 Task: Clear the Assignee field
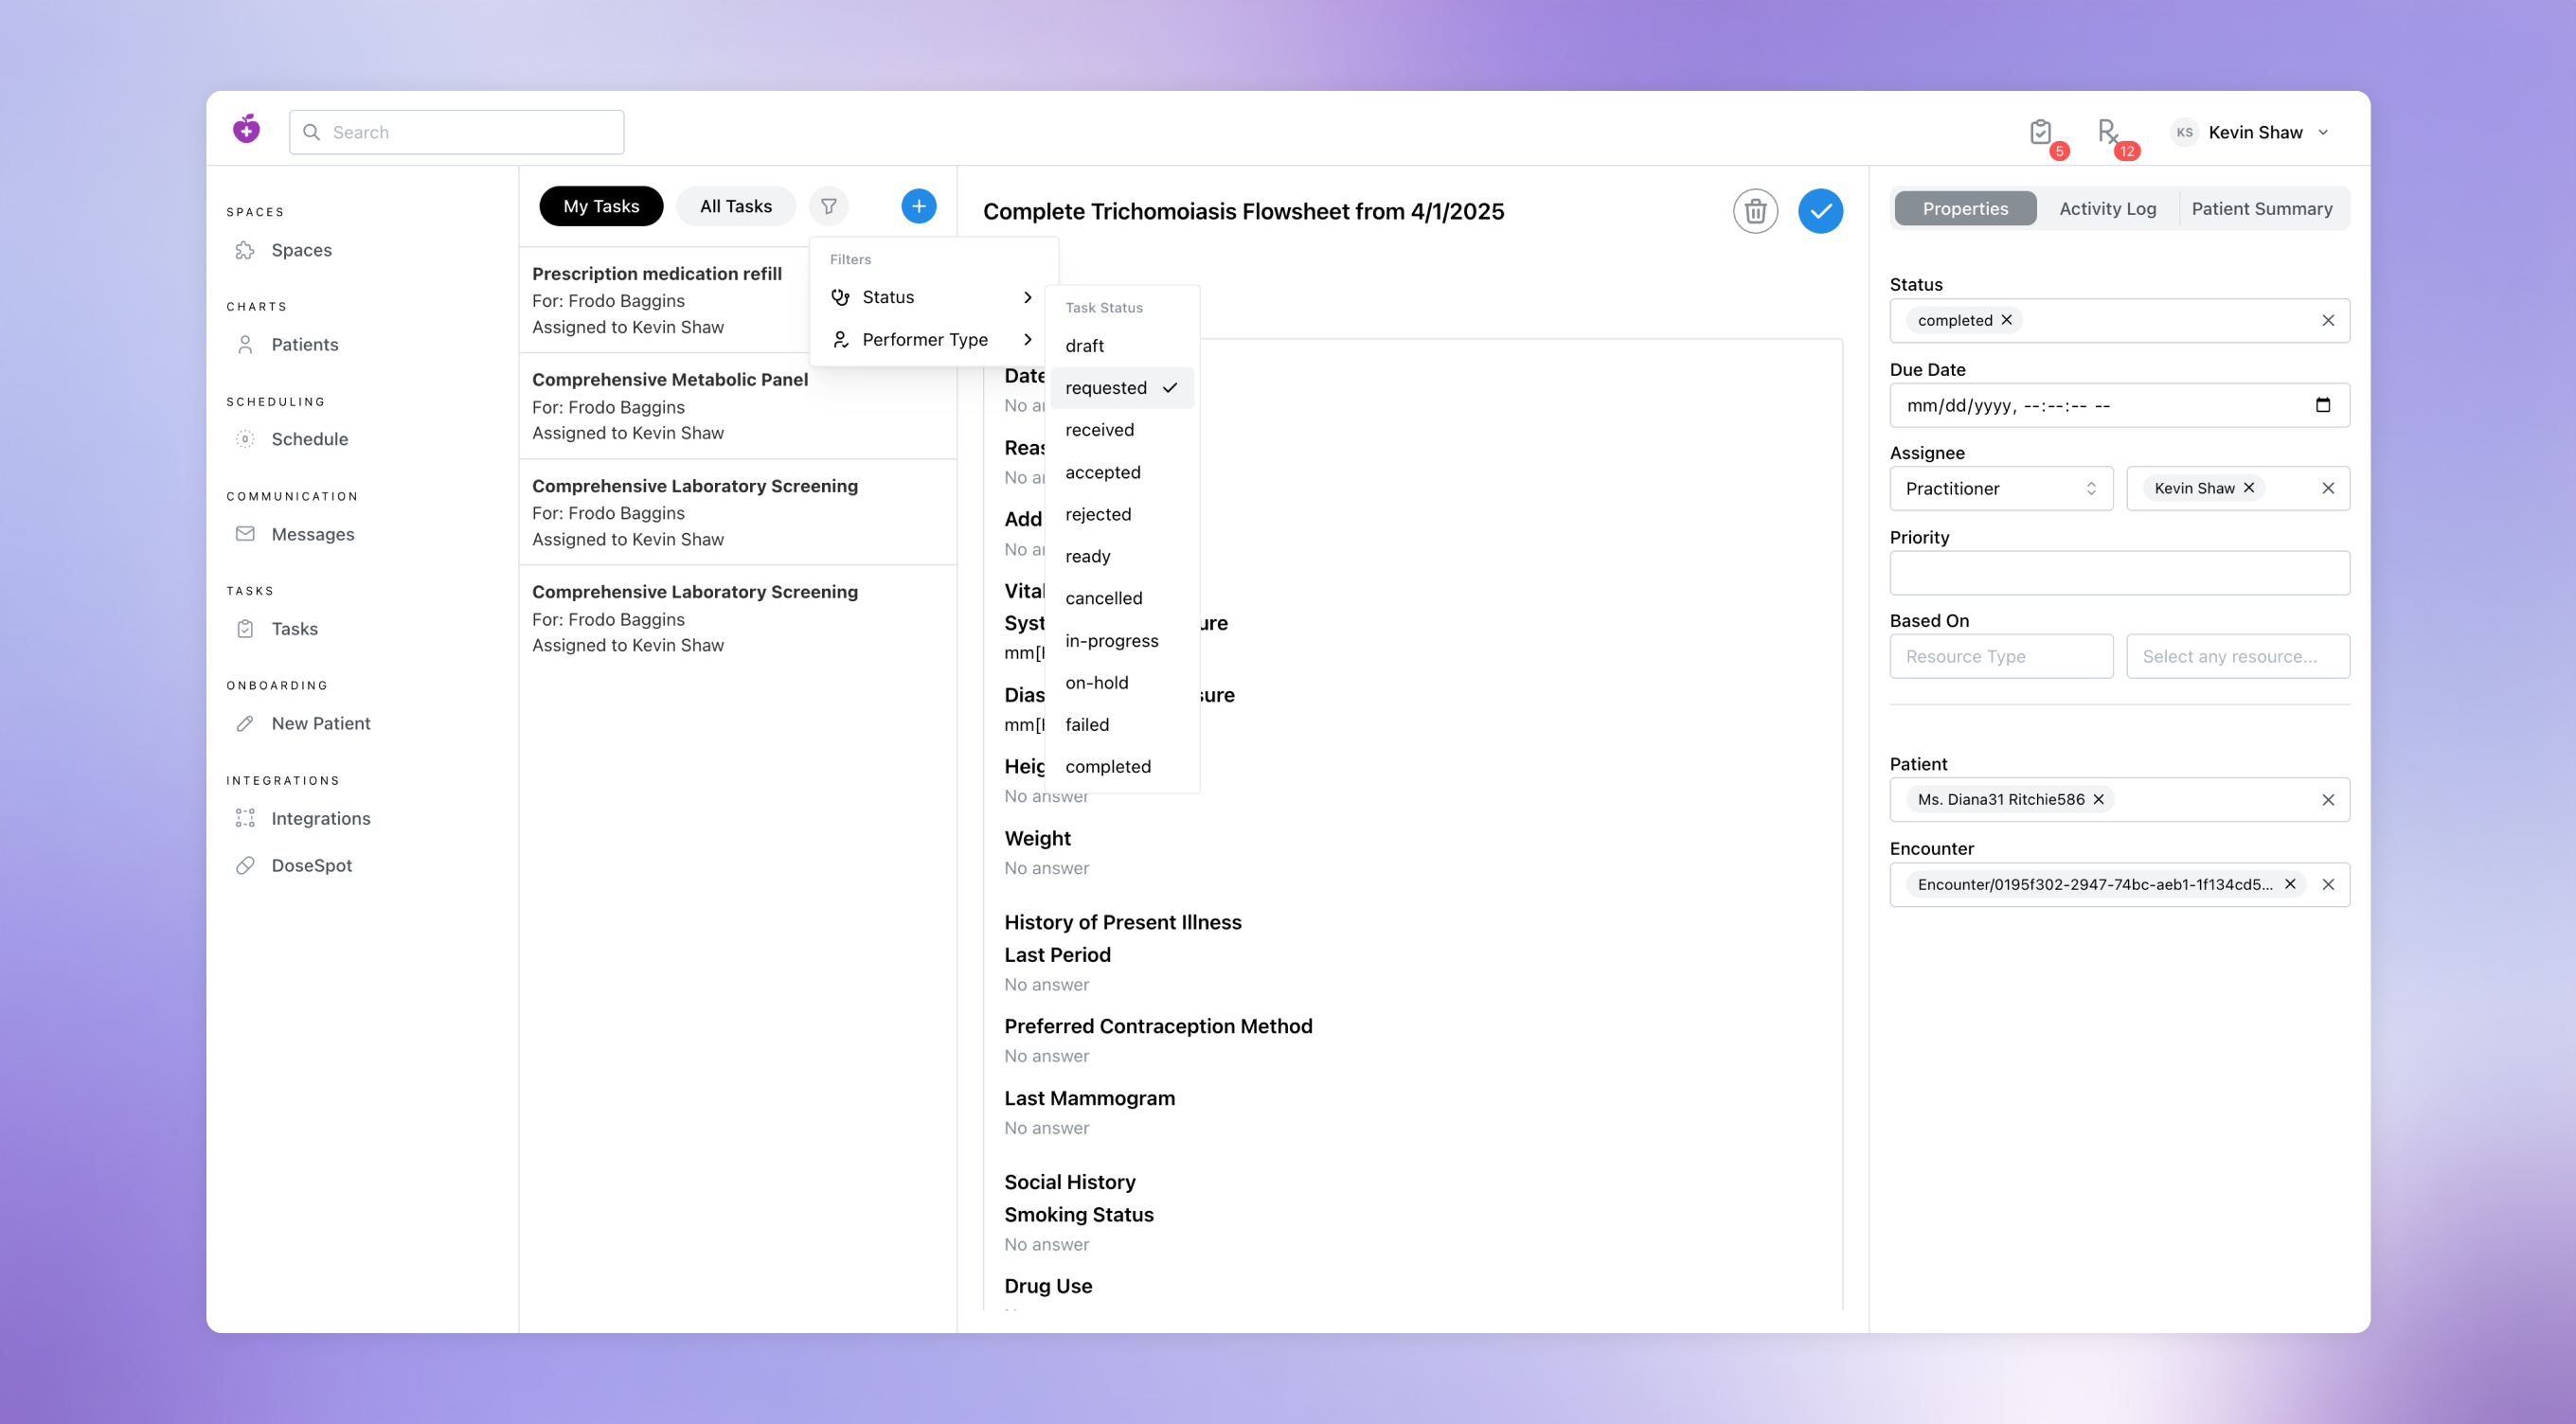click(2327, 488)
